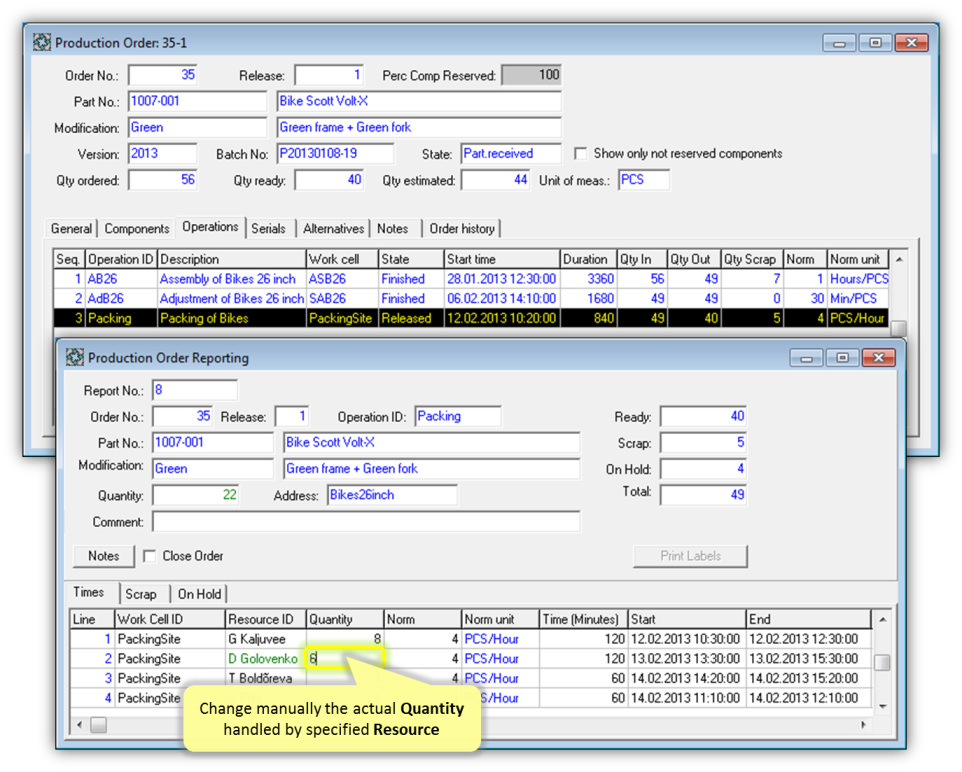Image resolution: width=962 pixels, height=772 pixels.
Task: Click the Version field showing 2013
Action: [163, 153]
